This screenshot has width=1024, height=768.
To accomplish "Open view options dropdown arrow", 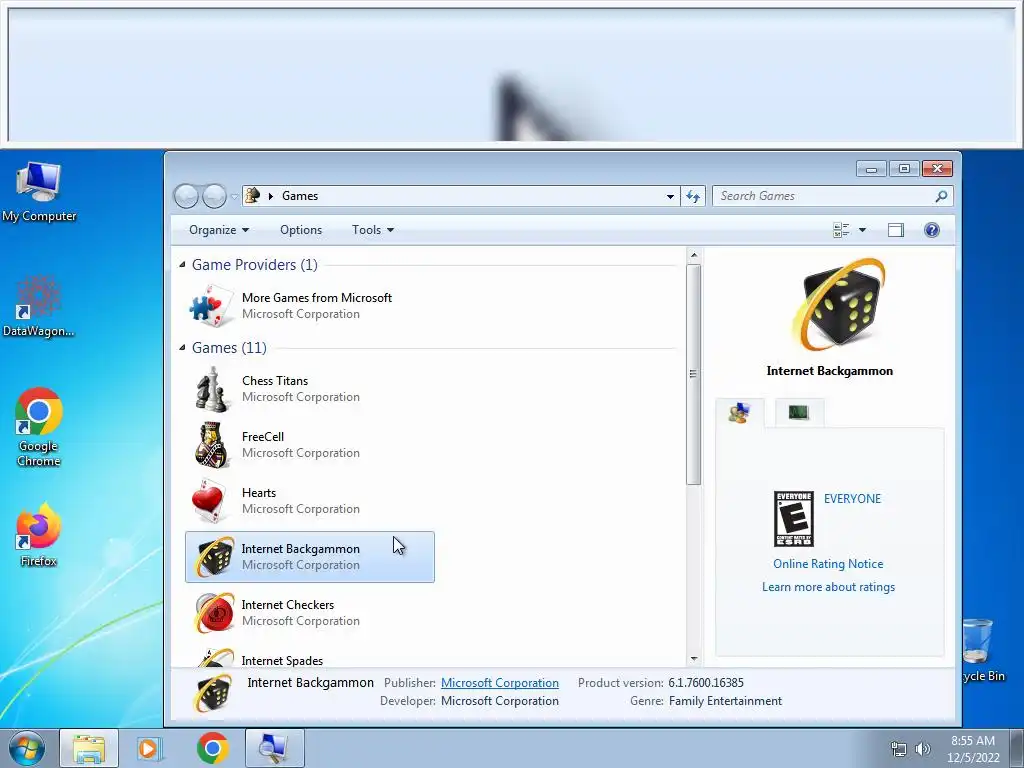I will [862, 230].
